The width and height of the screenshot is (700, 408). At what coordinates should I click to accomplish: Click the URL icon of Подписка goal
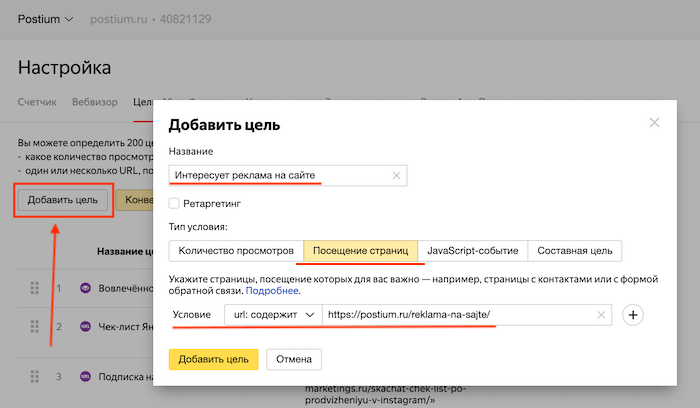click(x=85, y=377)
